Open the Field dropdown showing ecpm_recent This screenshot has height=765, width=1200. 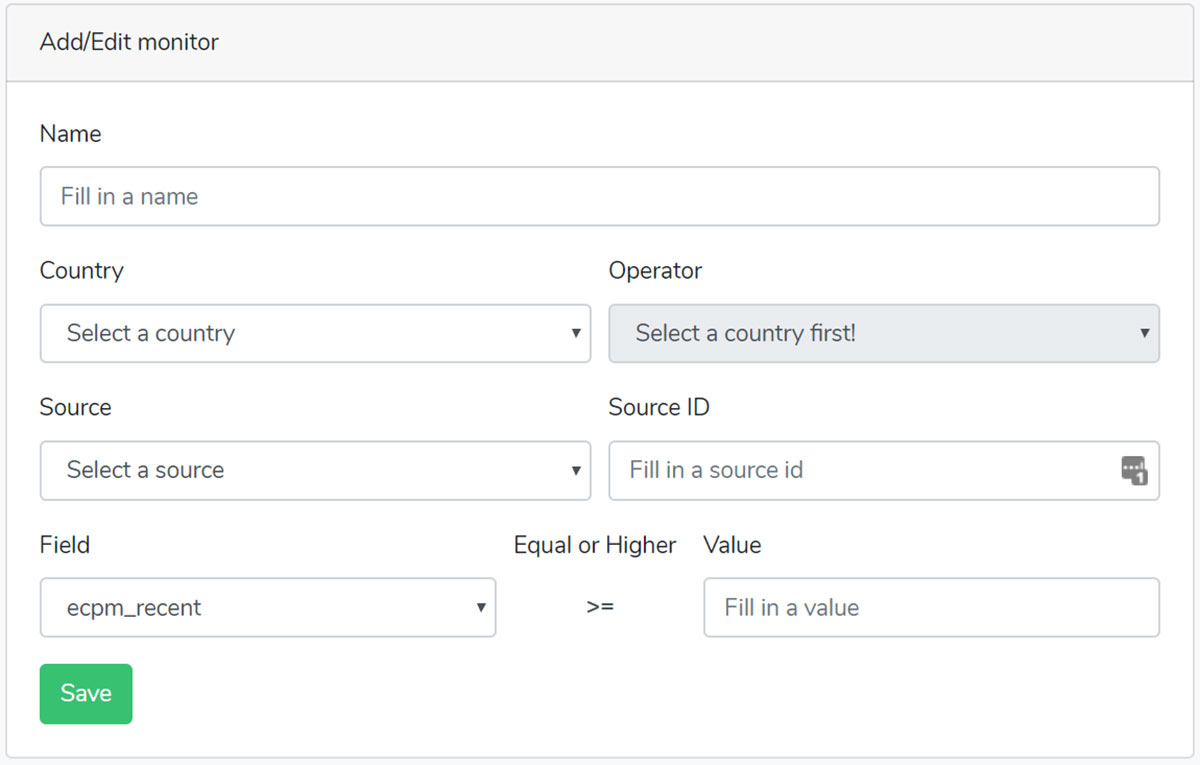click(268, 607)
